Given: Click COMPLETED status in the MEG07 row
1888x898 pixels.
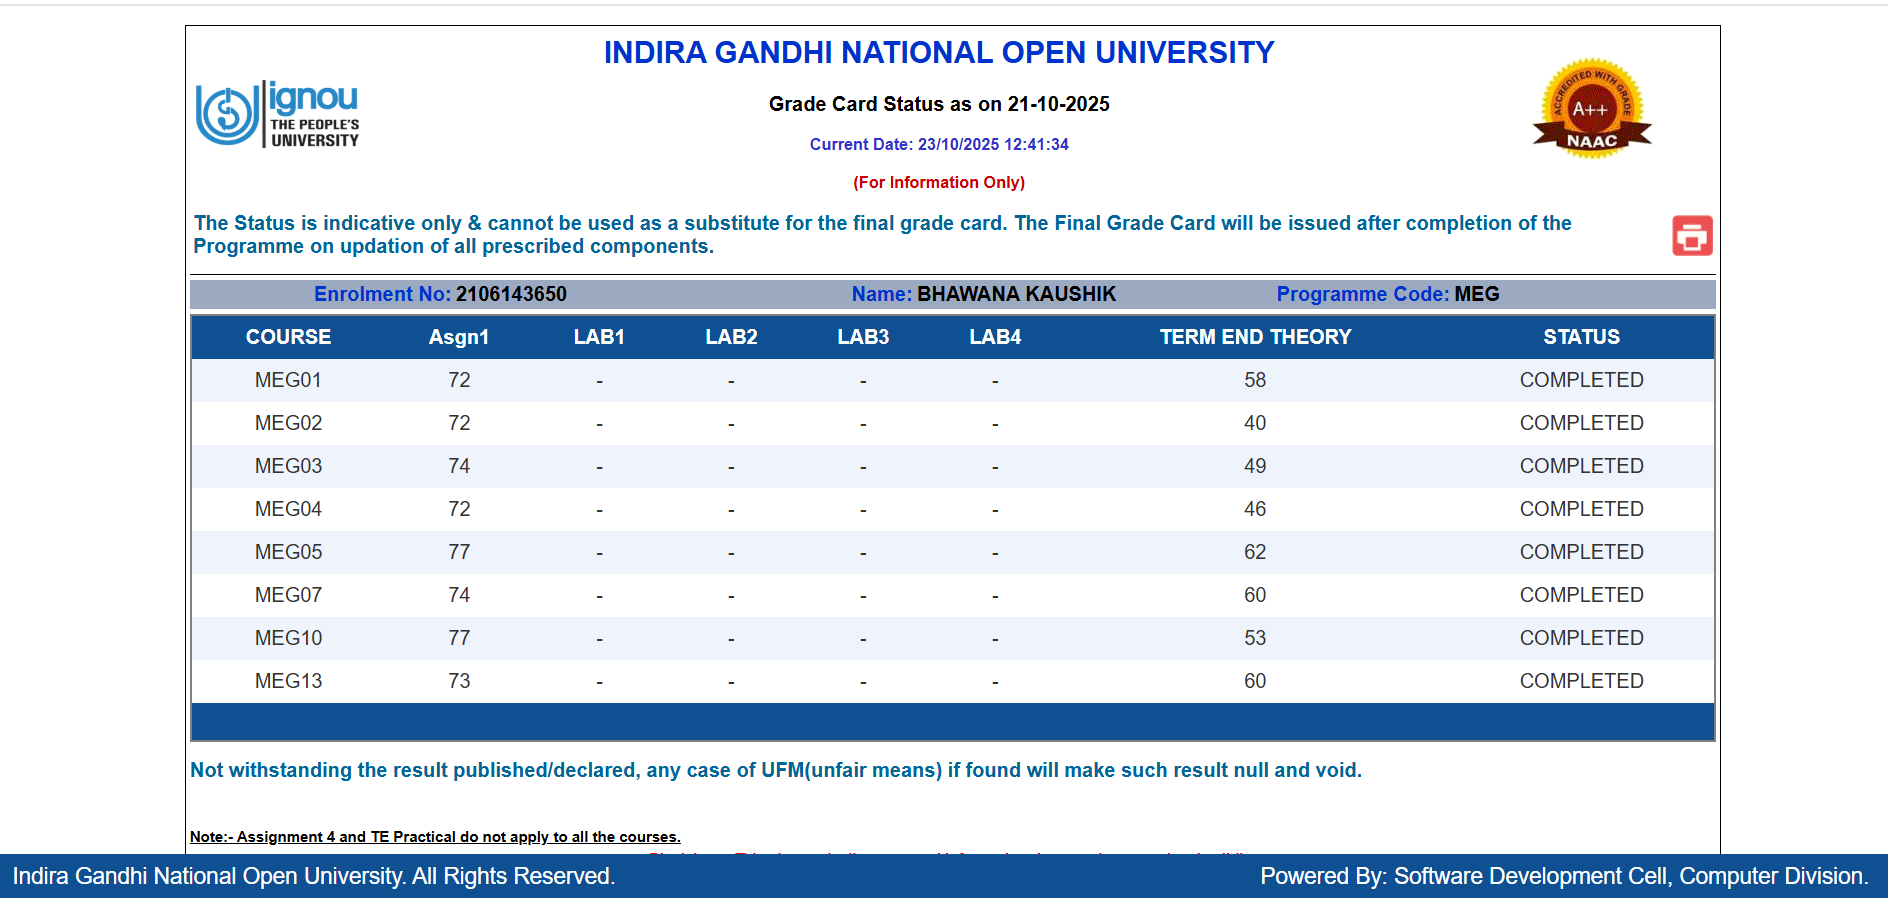Looking at the screenshot, I should pyautogui.click(x=1581, y=595).
